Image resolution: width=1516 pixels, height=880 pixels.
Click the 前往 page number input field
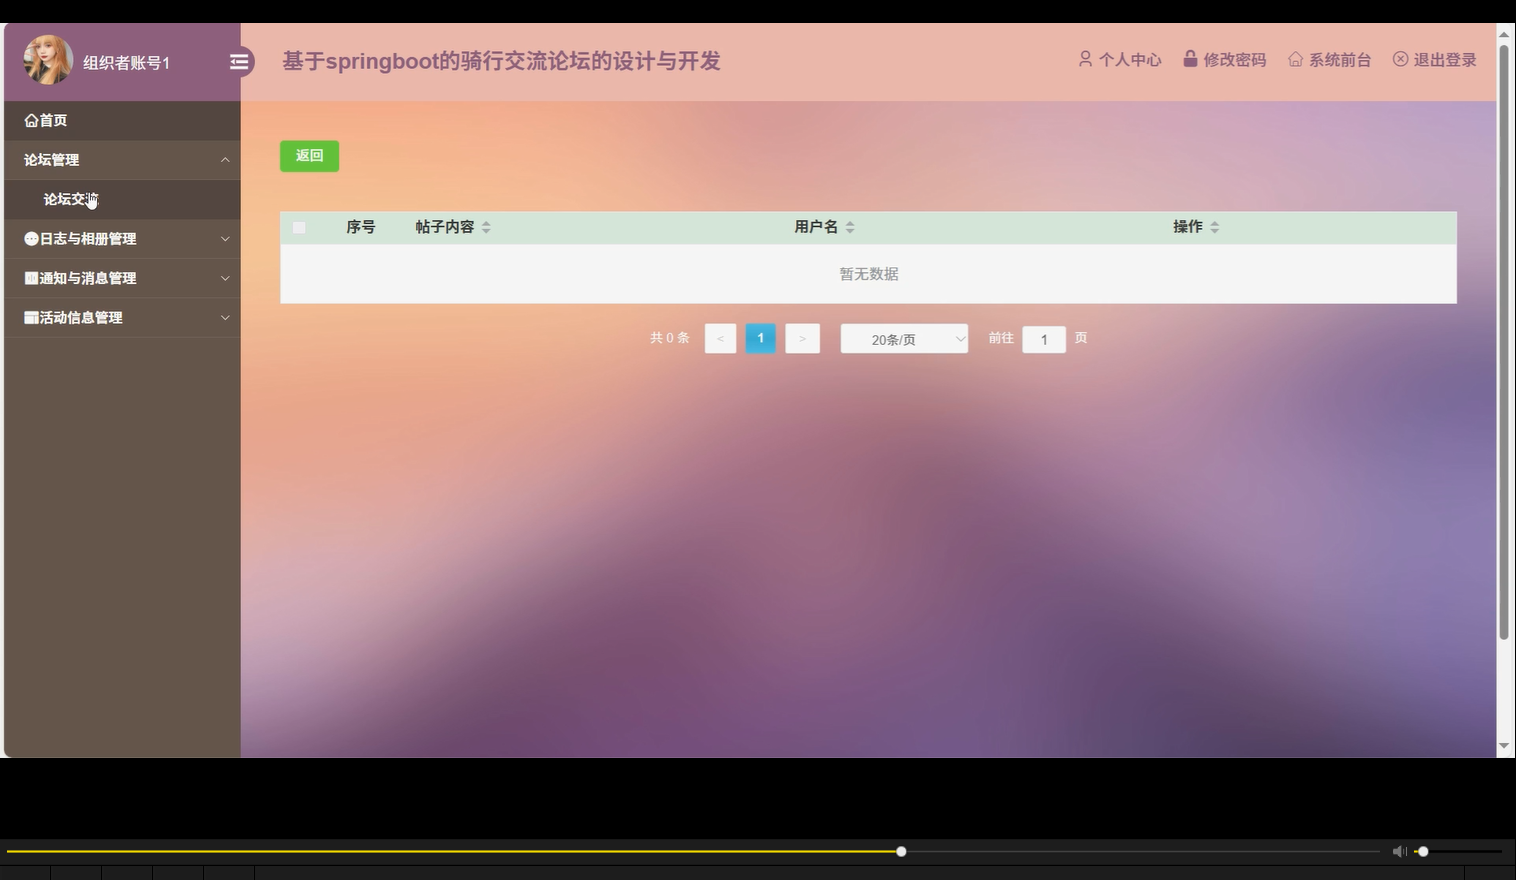[x=1044, y=339]
